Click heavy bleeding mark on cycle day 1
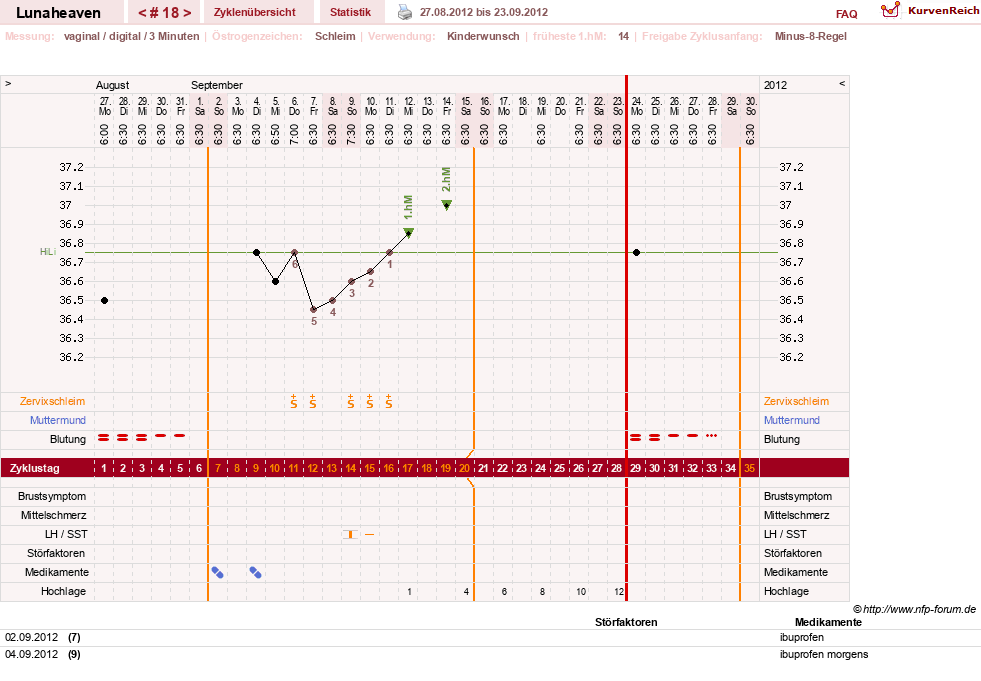 click(104, 438)
